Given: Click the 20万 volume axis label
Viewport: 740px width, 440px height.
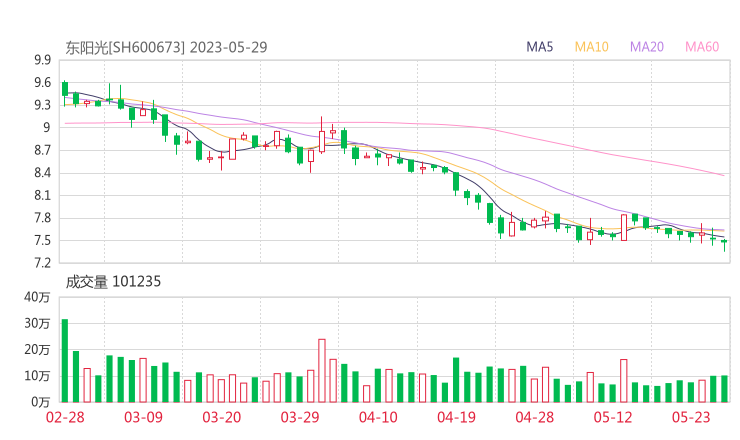Looking at the screenshot, I should tap(37, 350).
